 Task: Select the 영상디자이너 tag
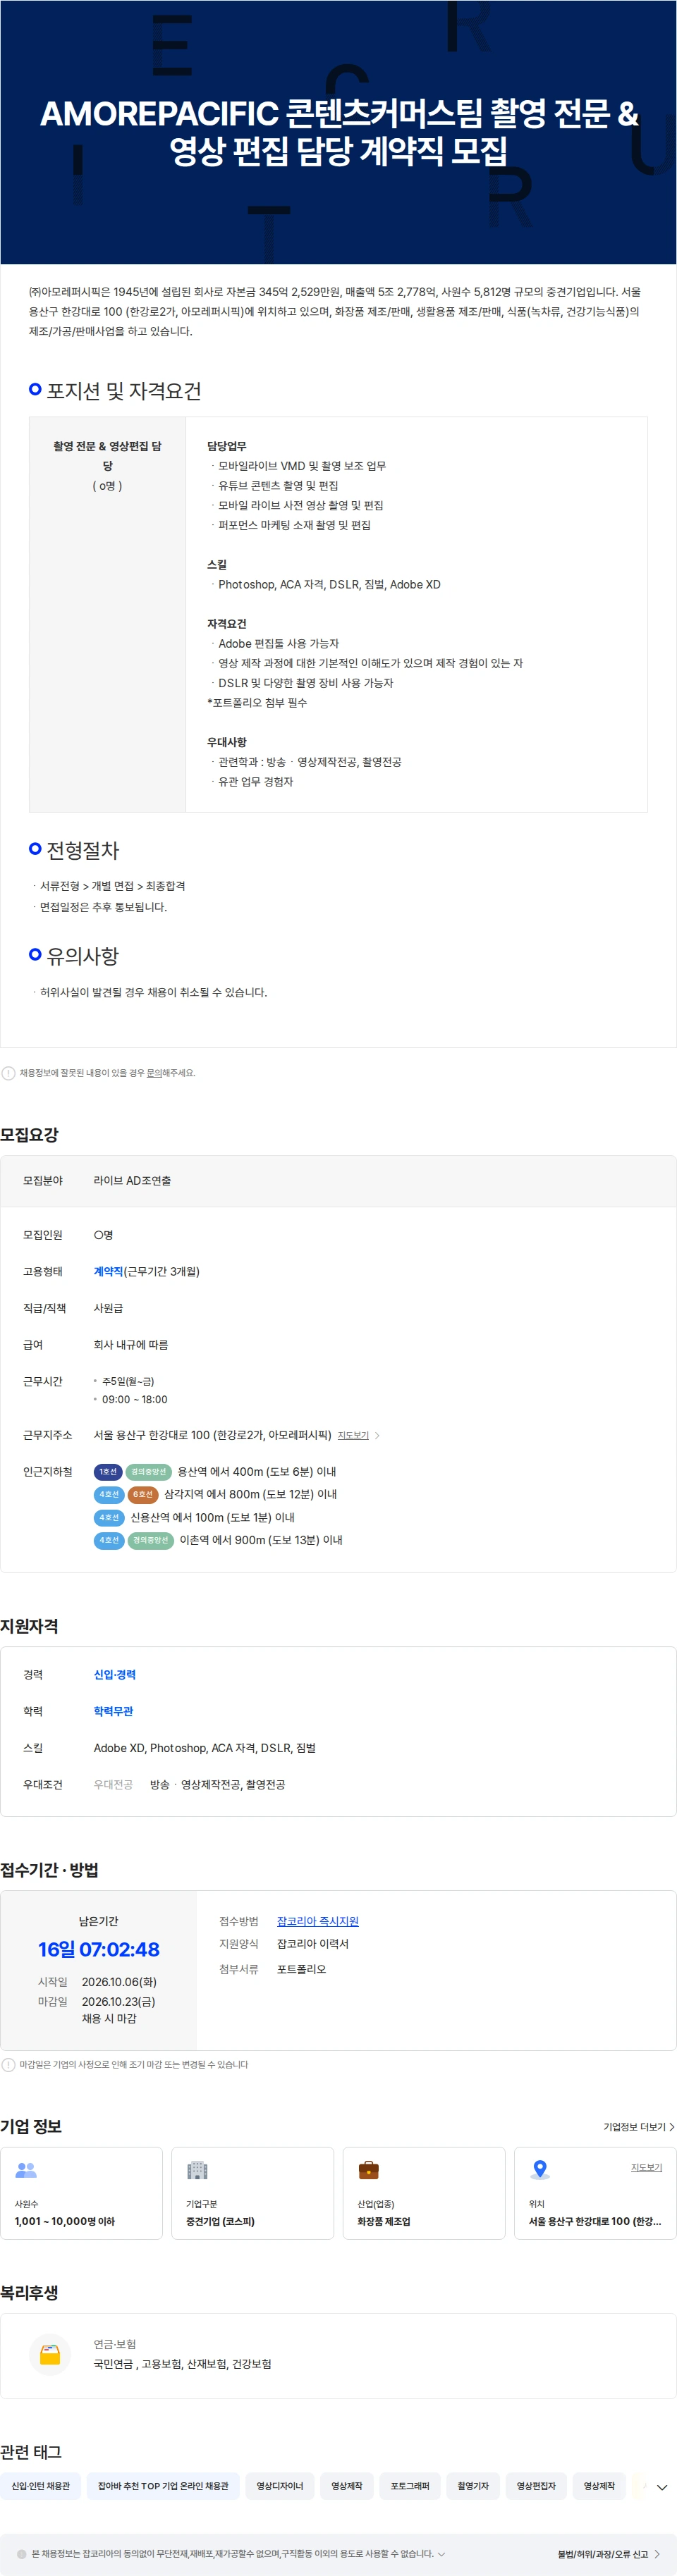point(280,2486)
